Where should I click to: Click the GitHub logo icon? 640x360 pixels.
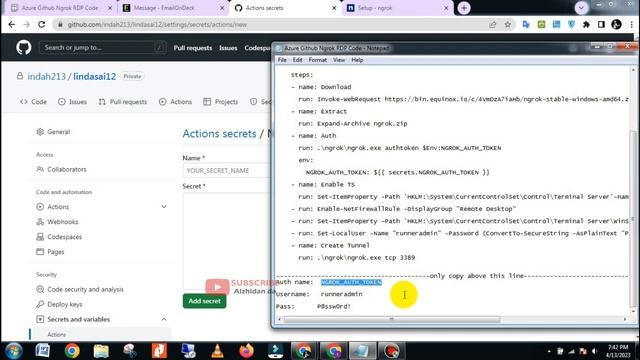click(24, 48)
